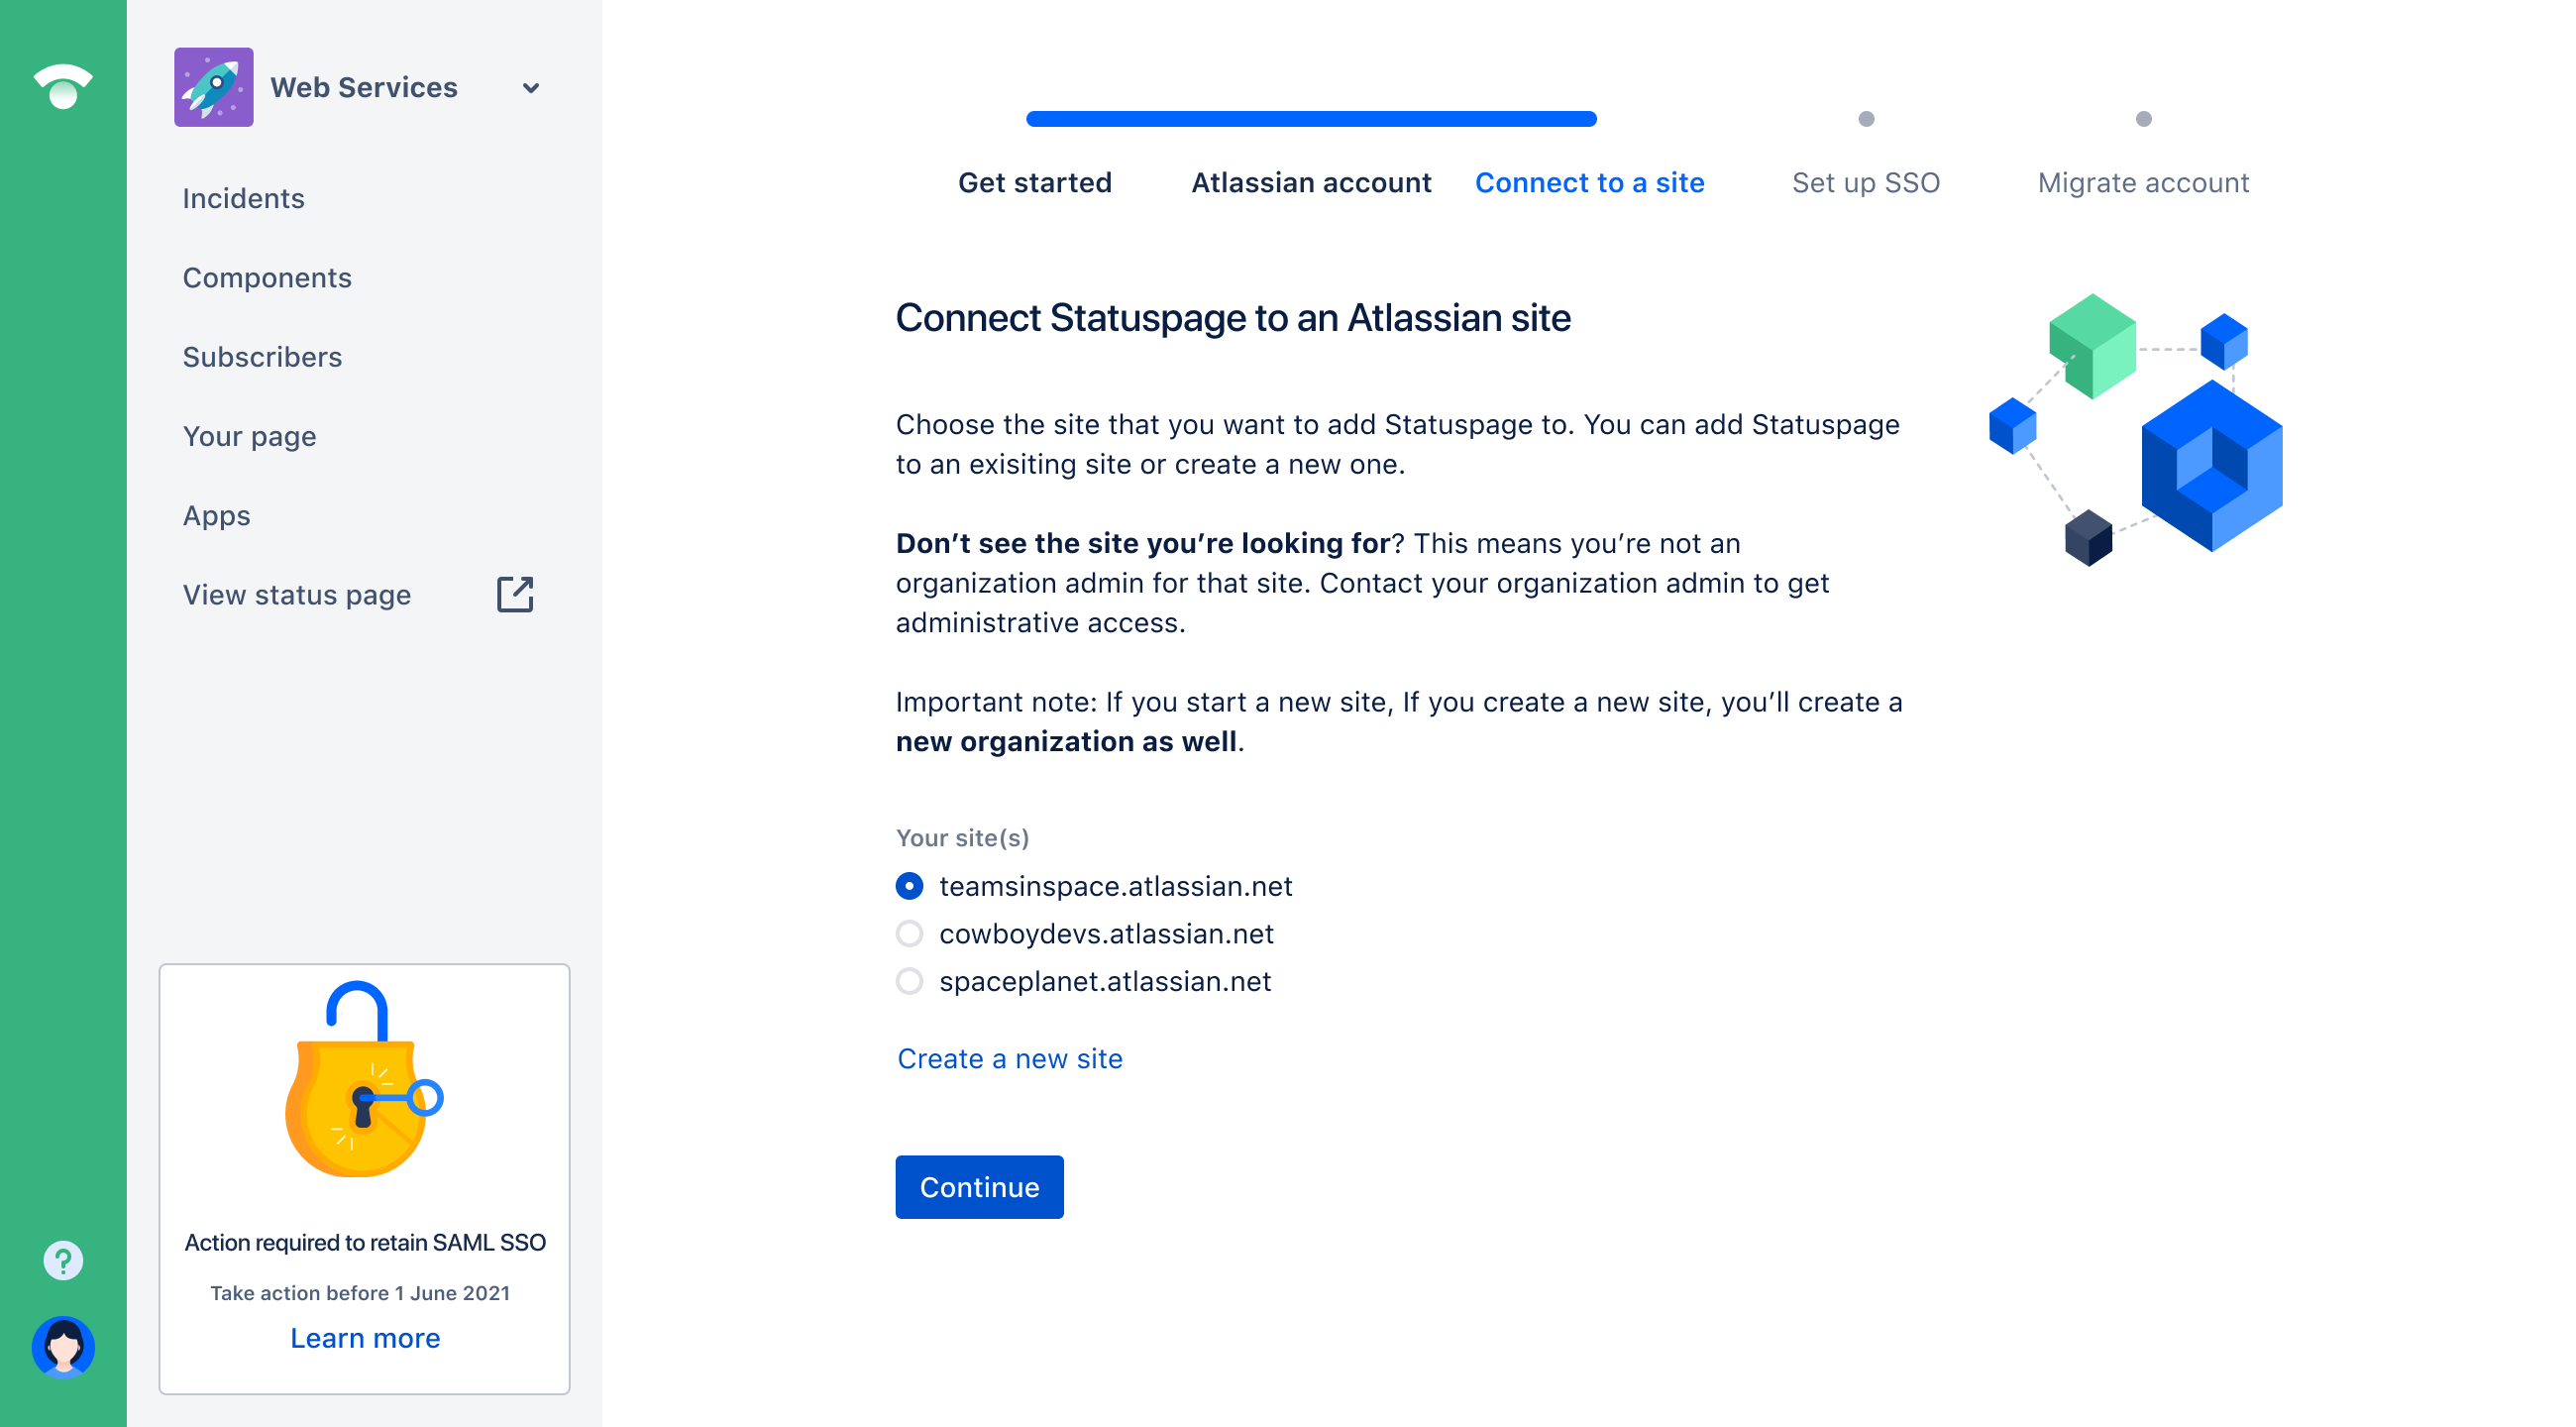This screenshot has height=1427, width=2576.
Task: Select the teamsinspace.atlassian.net radio button
Action: tap(908, 886)
